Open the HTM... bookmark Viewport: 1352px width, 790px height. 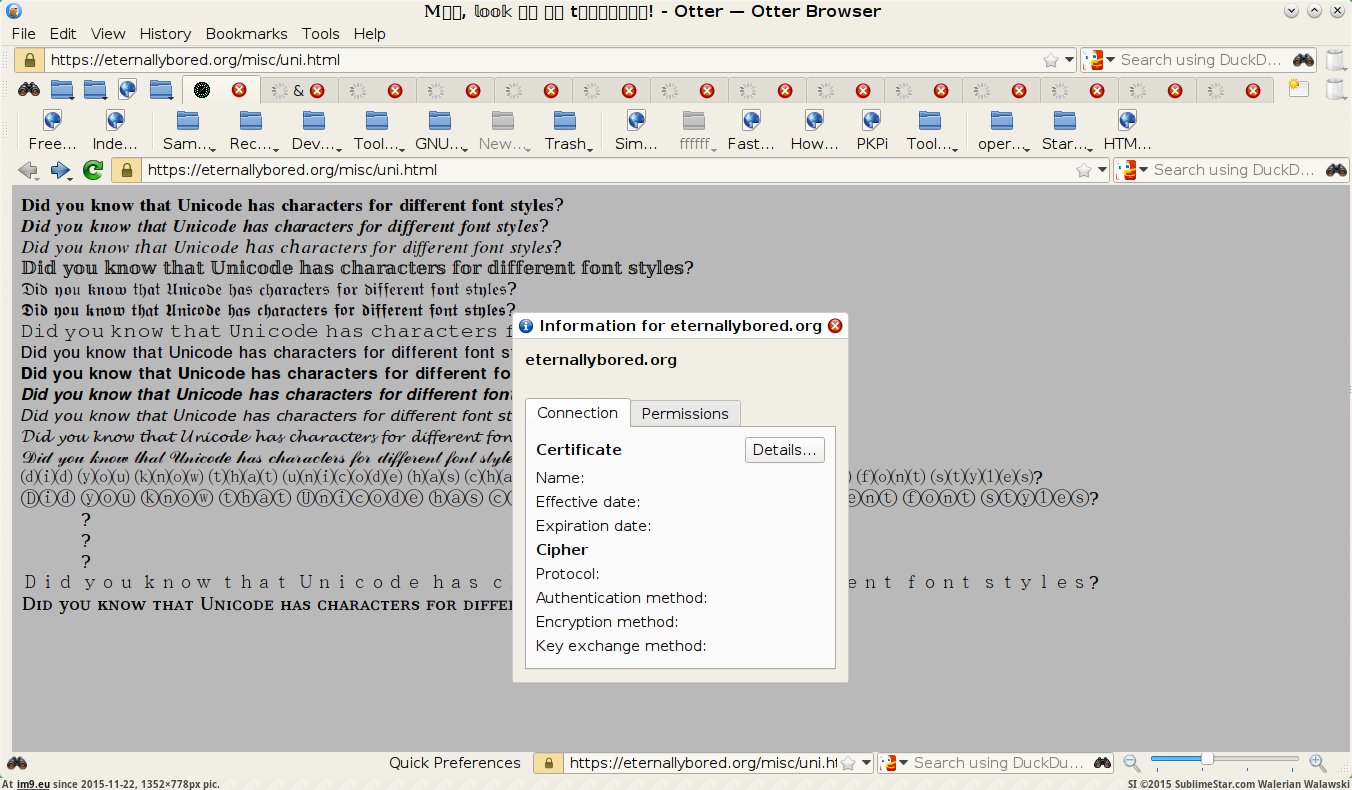click(1127, 131)
